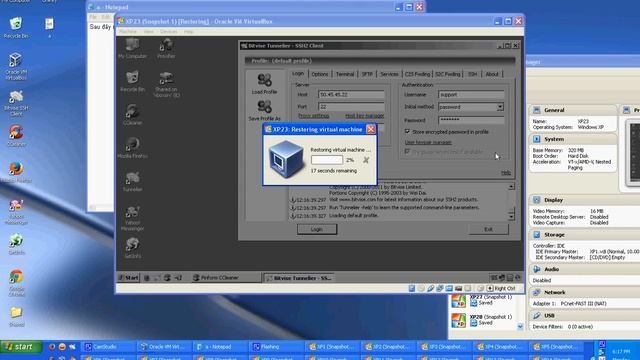Open the Initial method dropdown
The height and width of the screenshot is (360, 640).
tap(500, 107)
